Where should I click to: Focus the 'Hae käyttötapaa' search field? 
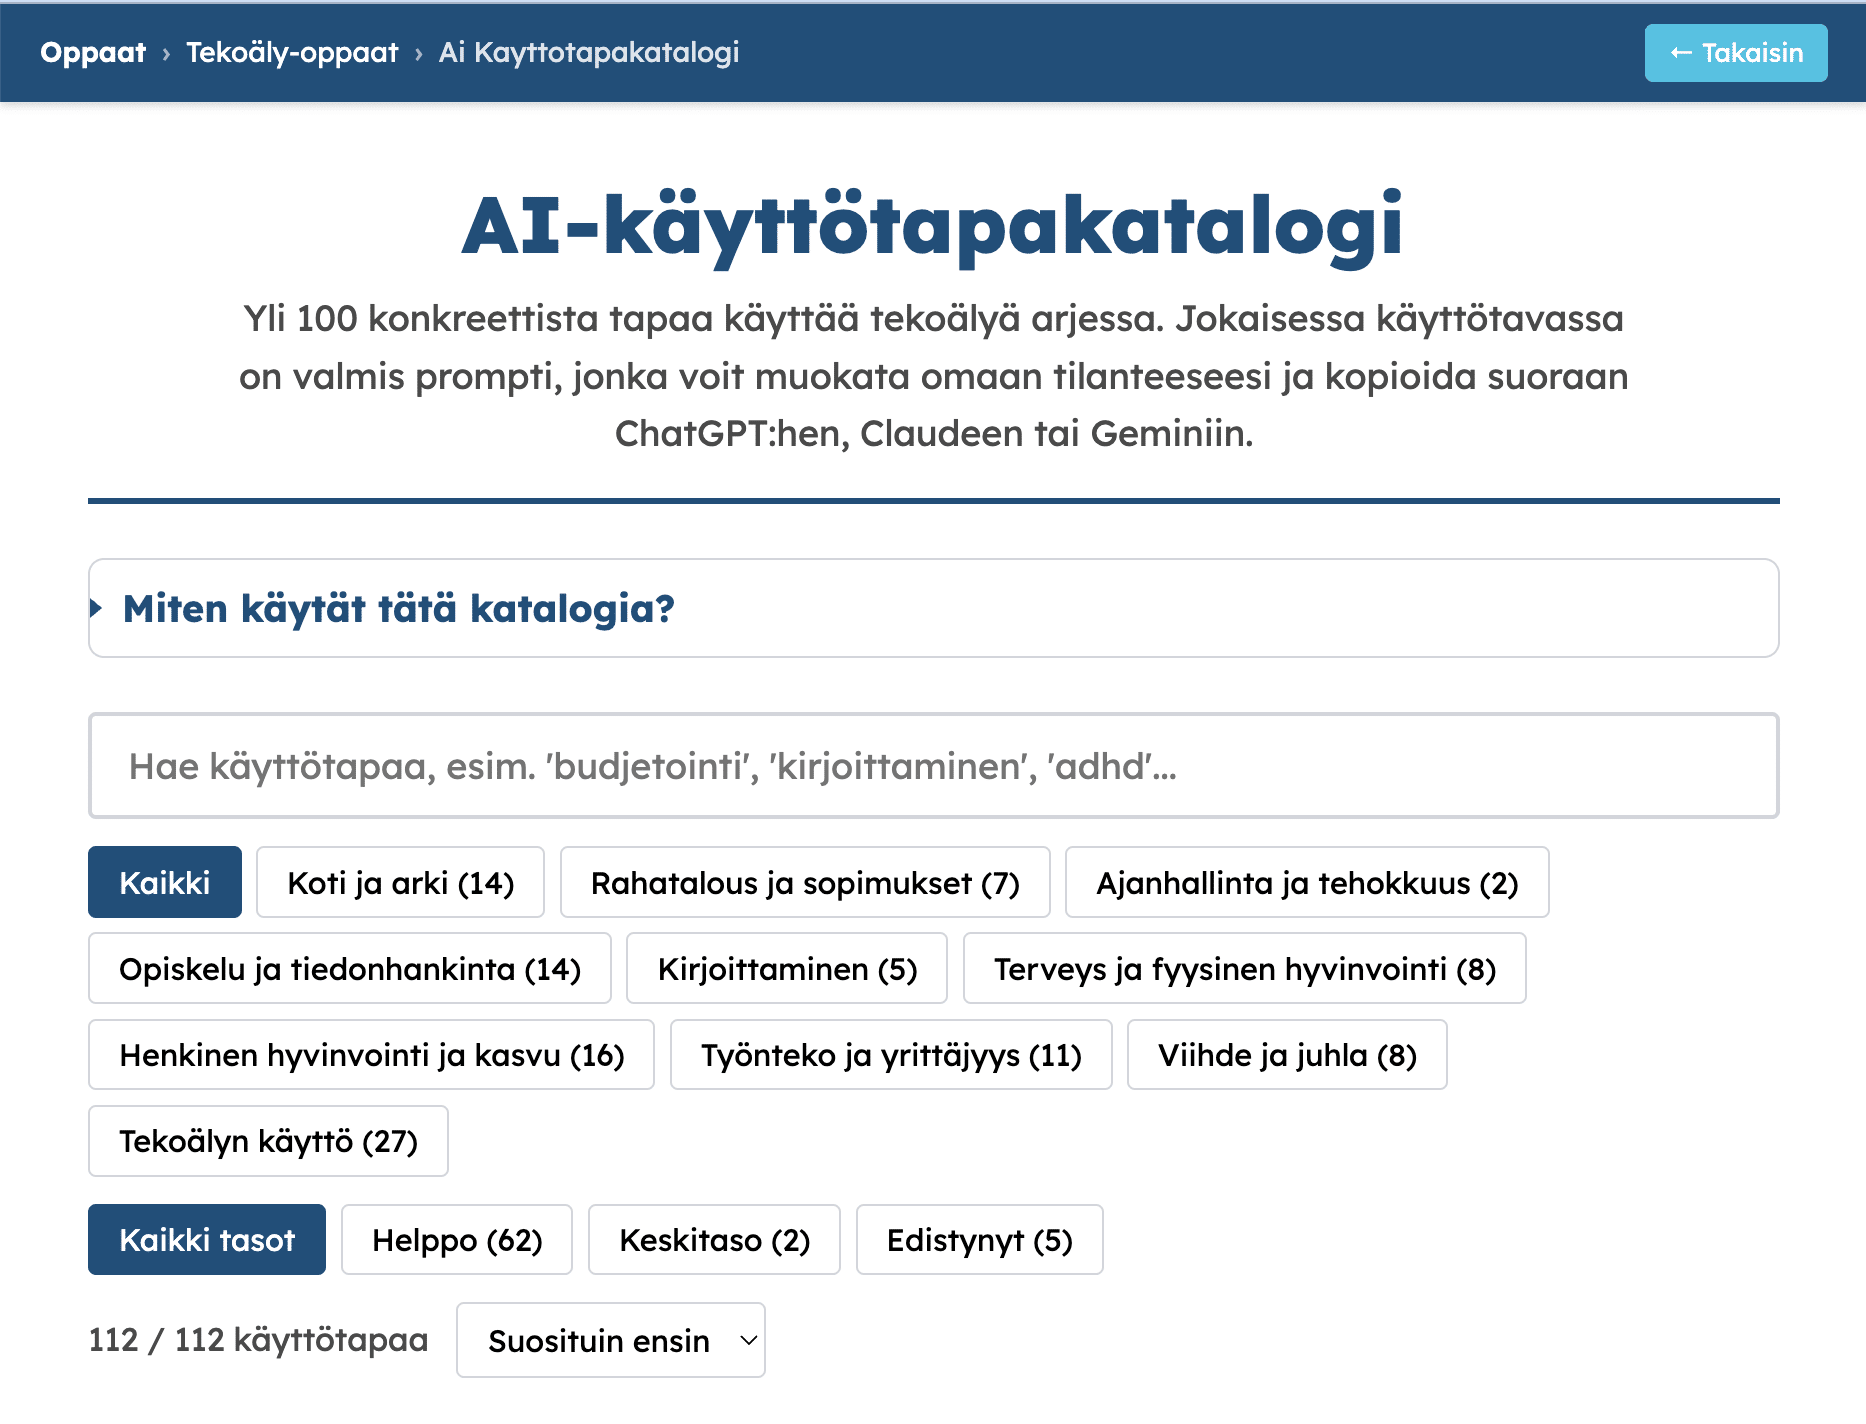(x=932, y=766)
